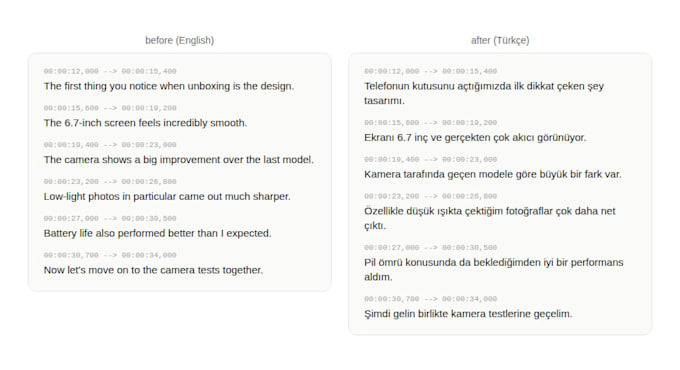The height and width of the screenshot is (370, 680).
Task: Select Turkish line 'Şimdi gelin birlikte'
Action: click(468, 314)
